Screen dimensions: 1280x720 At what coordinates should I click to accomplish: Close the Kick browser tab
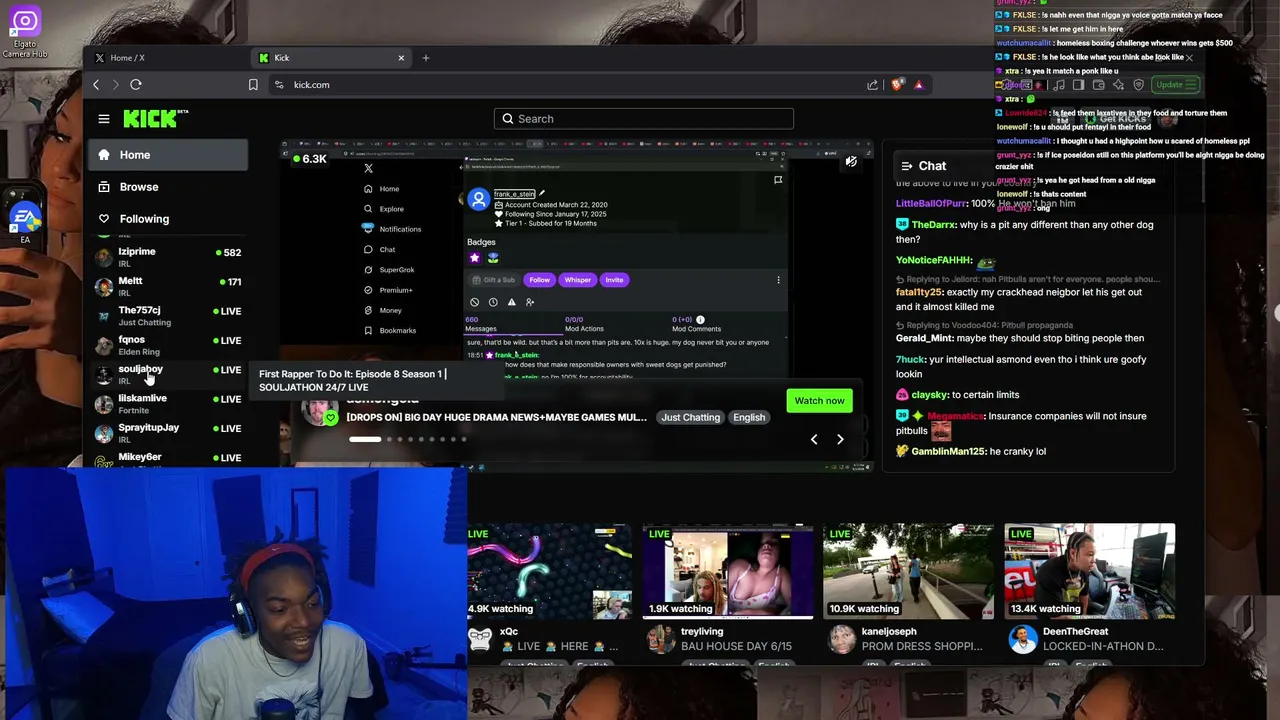point(401,58)
